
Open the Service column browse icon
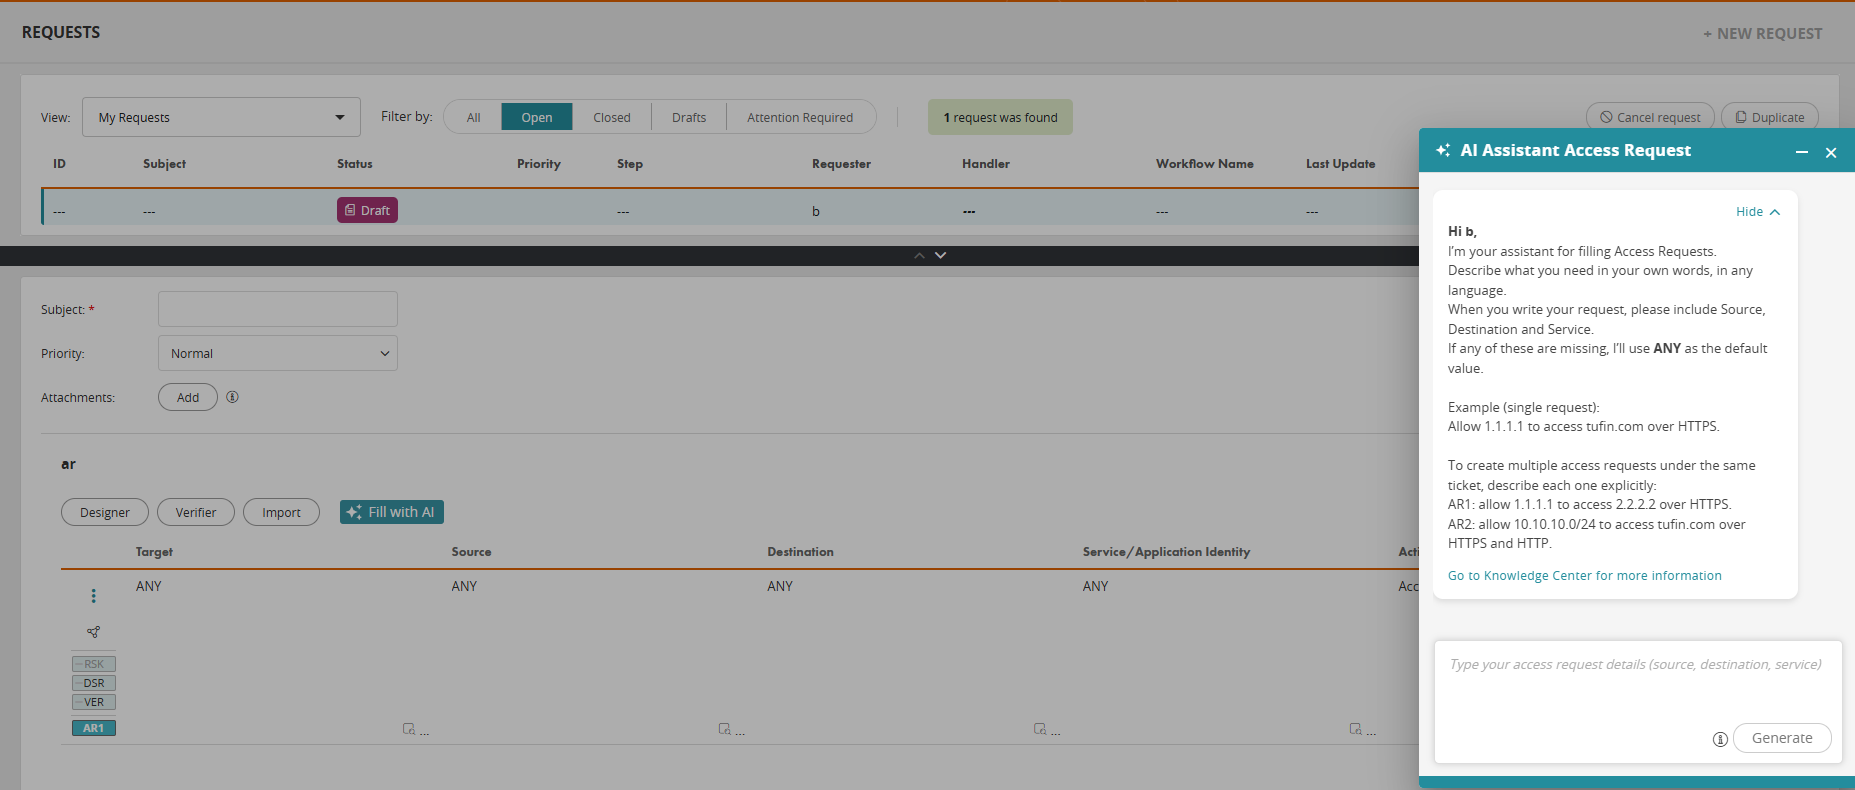click(x=1355, y=729)
